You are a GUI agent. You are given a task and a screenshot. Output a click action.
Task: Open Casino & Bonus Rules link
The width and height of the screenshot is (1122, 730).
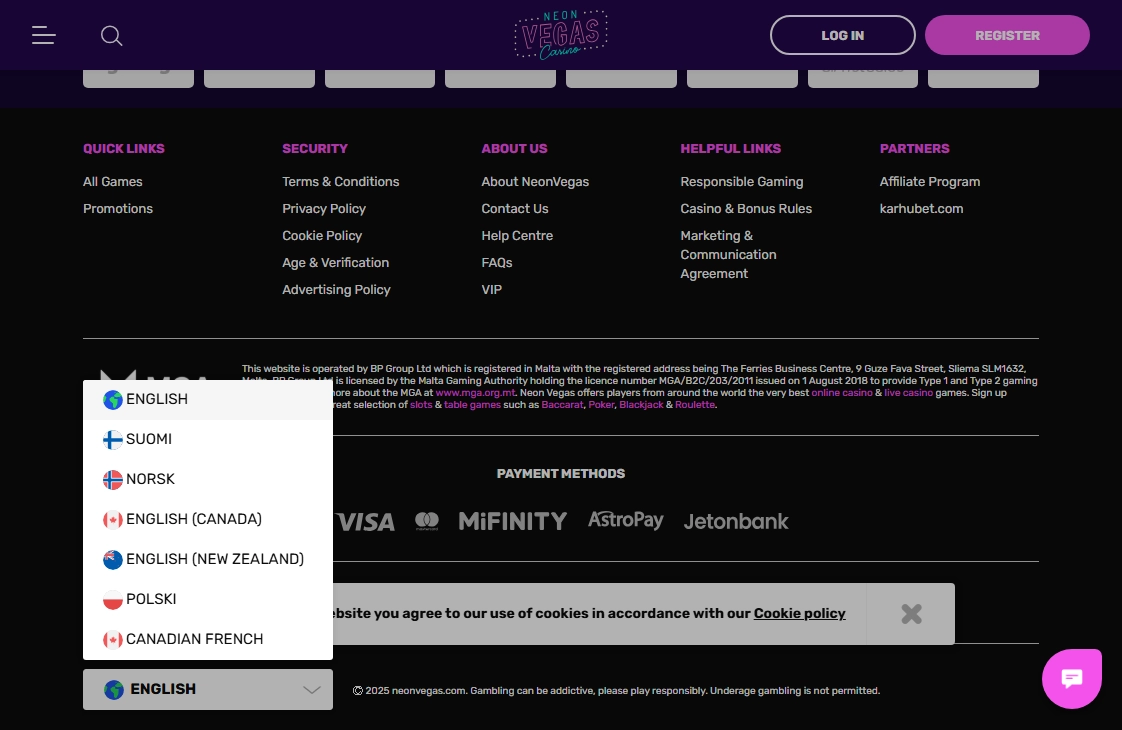[x=746, y=209]
